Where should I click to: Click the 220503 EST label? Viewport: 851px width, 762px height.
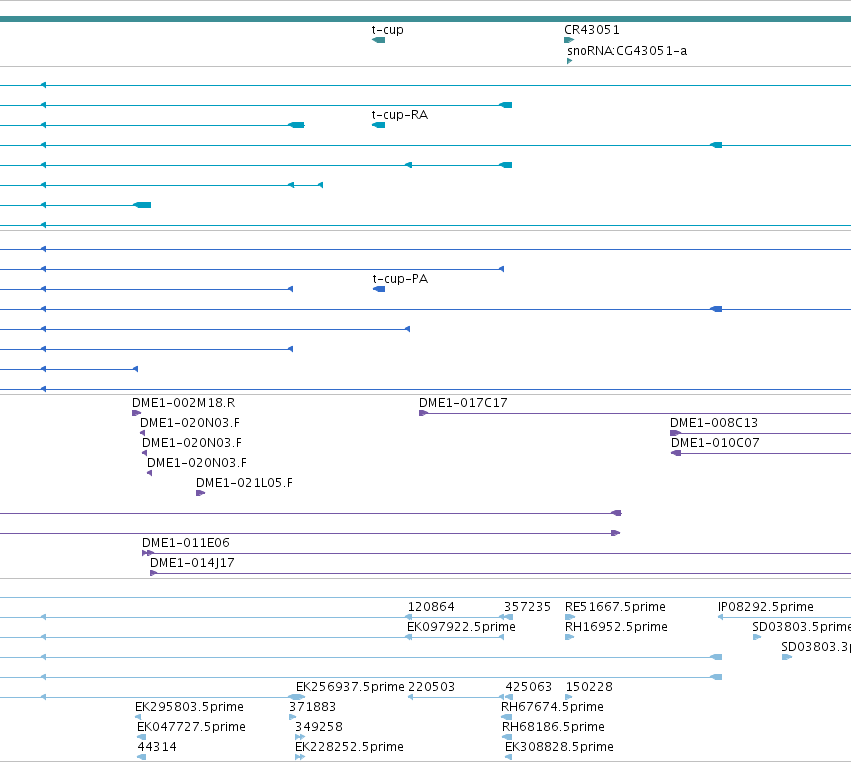point(431,687)
